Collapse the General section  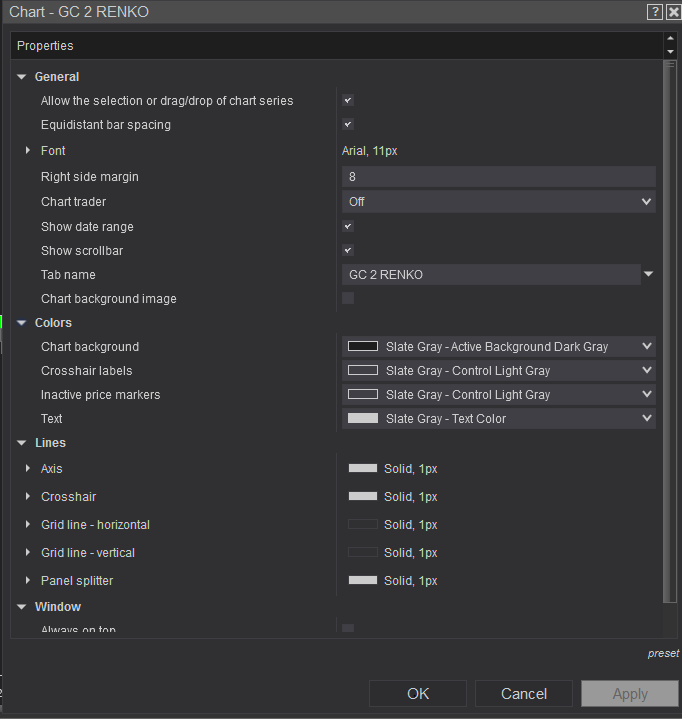pyautogui.click(x=22, y=77)
